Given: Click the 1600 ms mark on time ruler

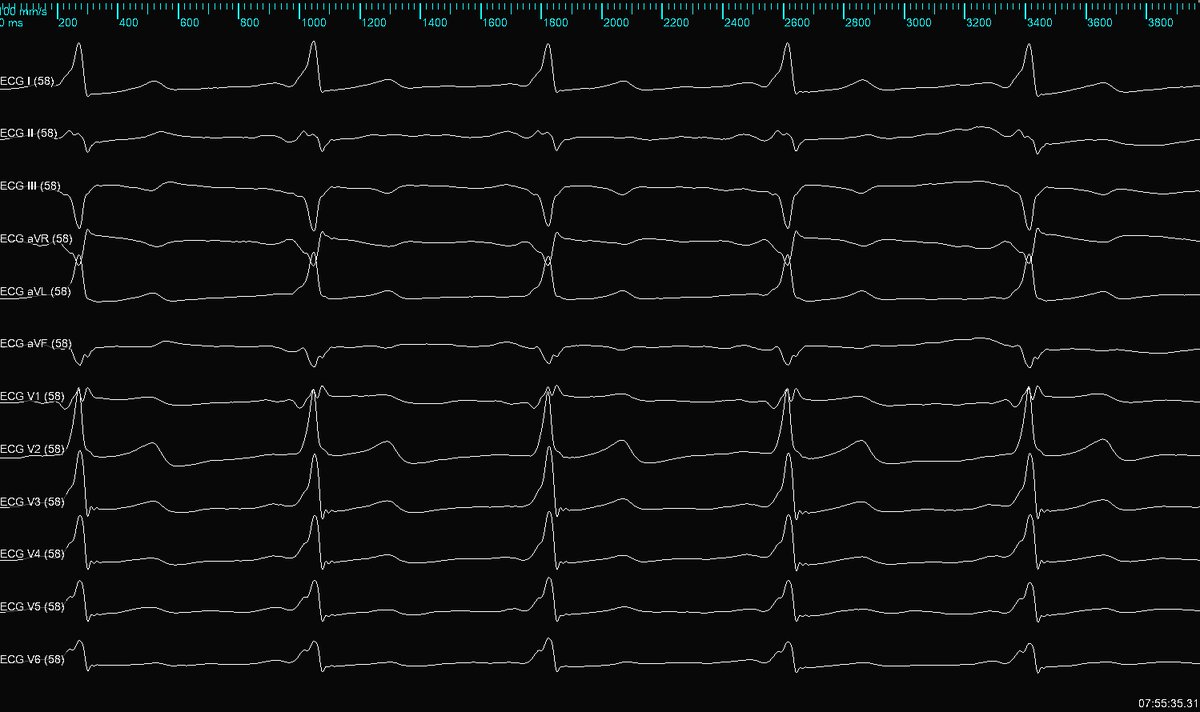Looking at the screenshot, I should click(496, 22).
